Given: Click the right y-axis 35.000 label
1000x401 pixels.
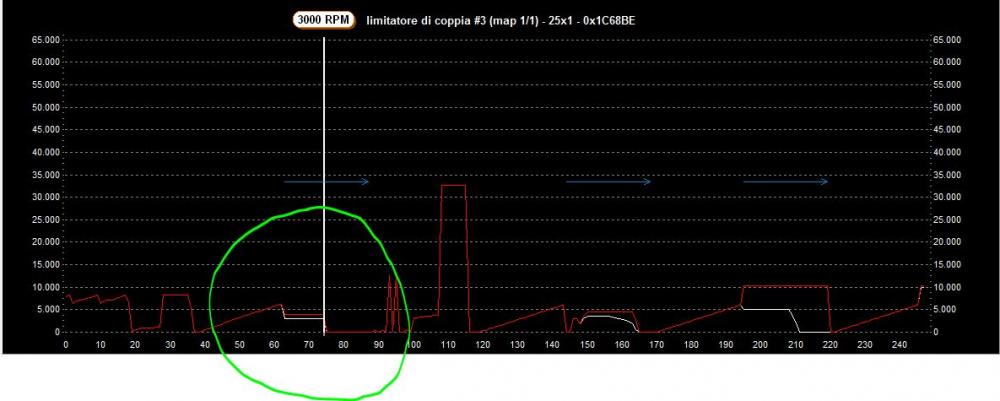Looking at the screenshot, I should click(x=946, y=176).
